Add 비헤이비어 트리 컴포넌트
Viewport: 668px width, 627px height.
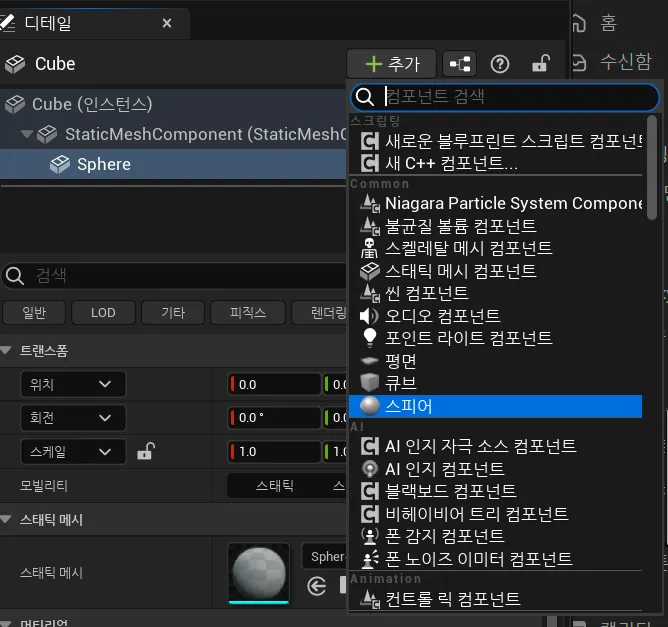pos(495,514)
